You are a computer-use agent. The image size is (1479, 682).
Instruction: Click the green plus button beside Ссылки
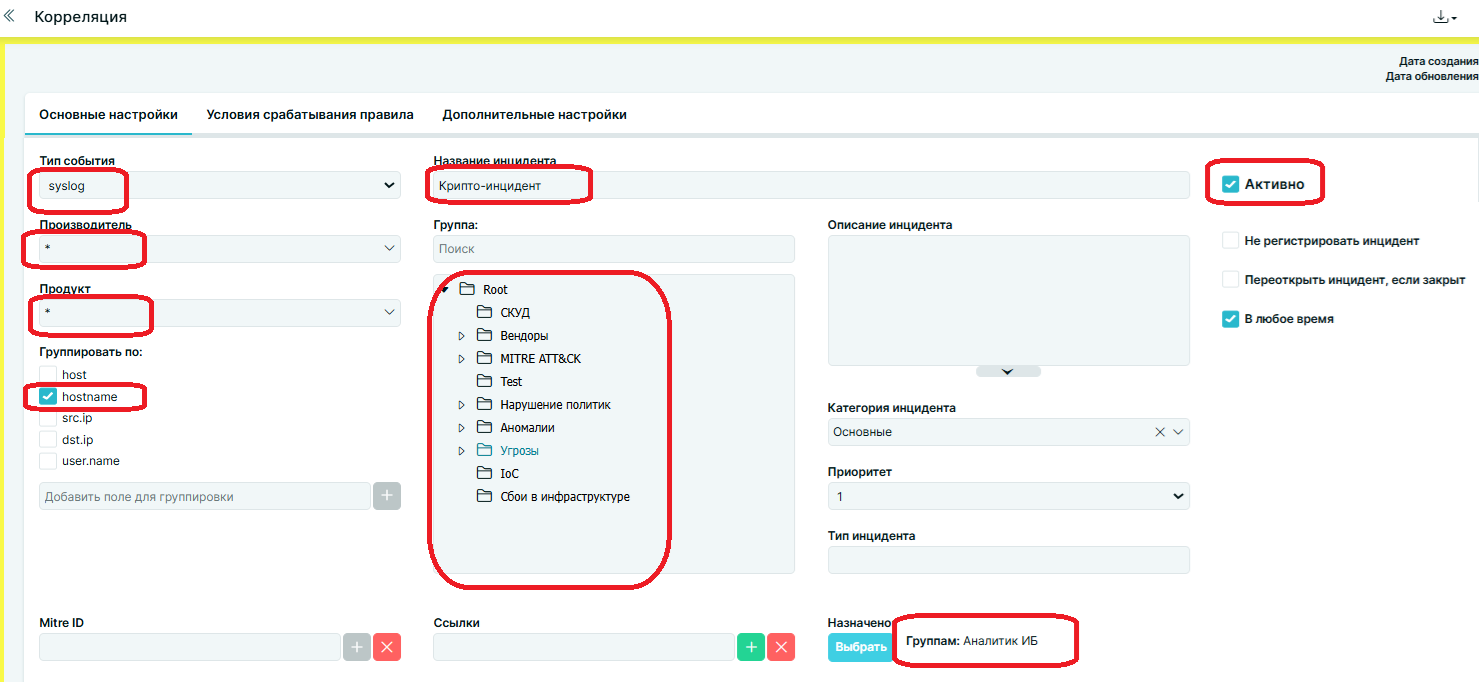point(751,647)
